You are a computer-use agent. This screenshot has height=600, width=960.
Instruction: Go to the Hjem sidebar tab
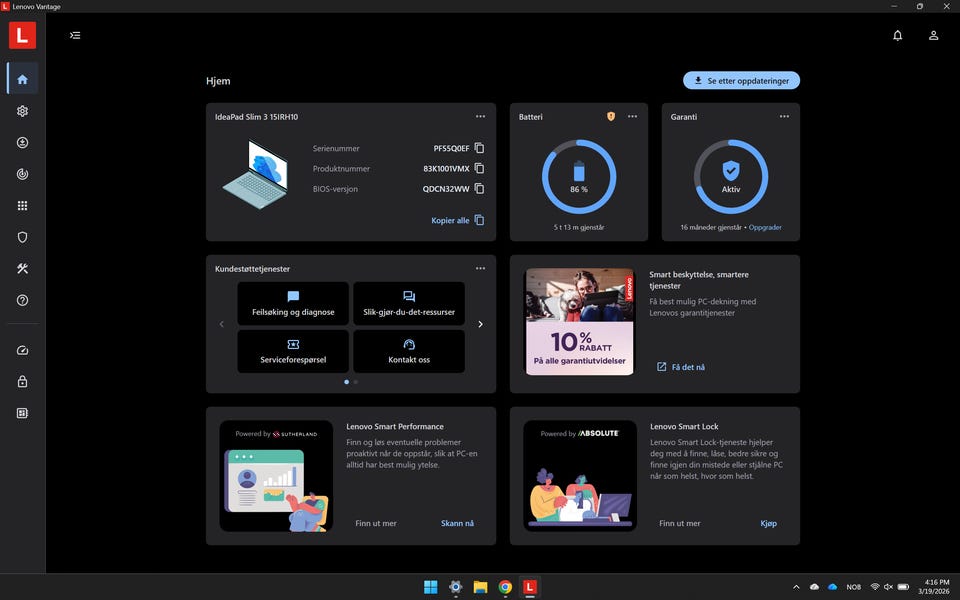point(22,79)
